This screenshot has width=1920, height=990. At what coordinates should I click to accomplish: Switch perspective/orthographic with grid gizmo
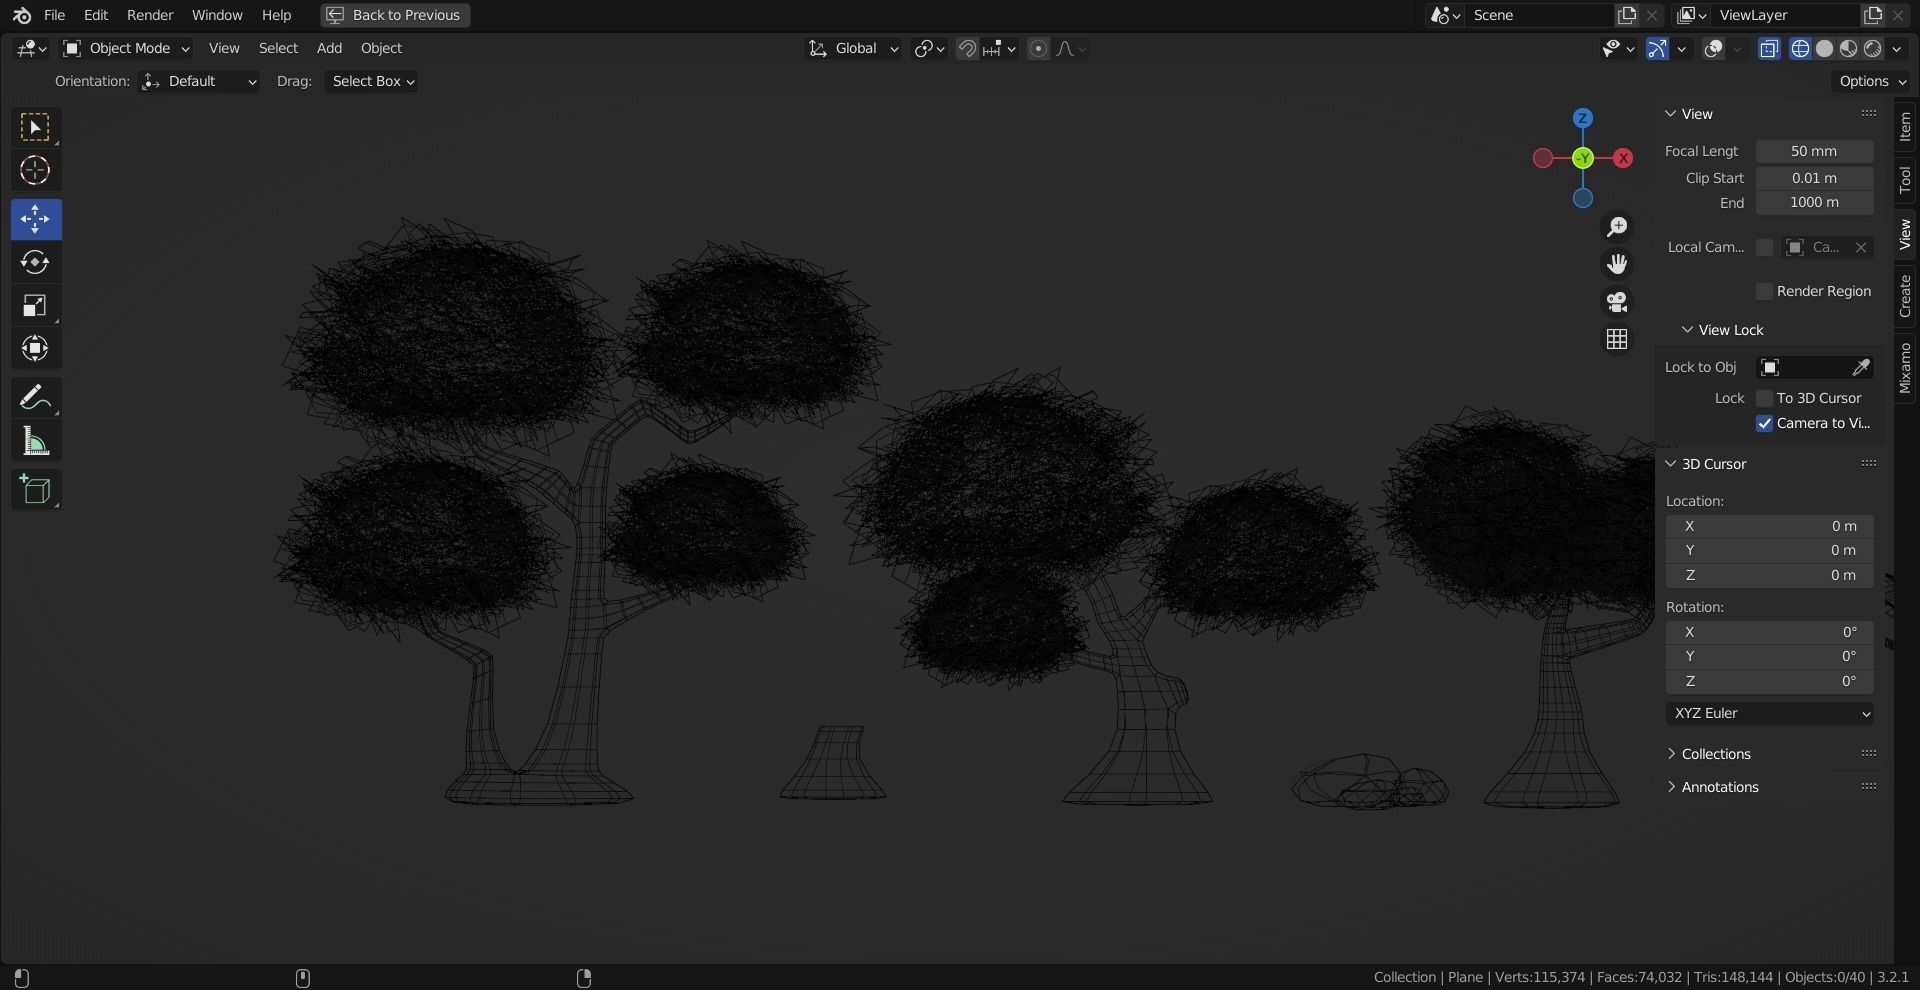tap(1617, 340)
